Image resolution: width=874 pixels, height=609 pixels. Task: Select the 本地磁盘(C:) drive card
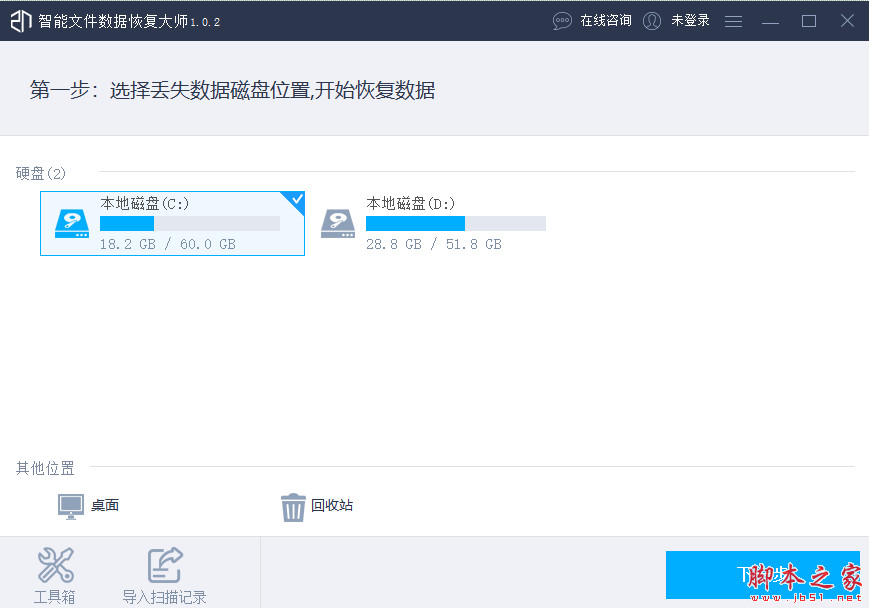(172, 222)
